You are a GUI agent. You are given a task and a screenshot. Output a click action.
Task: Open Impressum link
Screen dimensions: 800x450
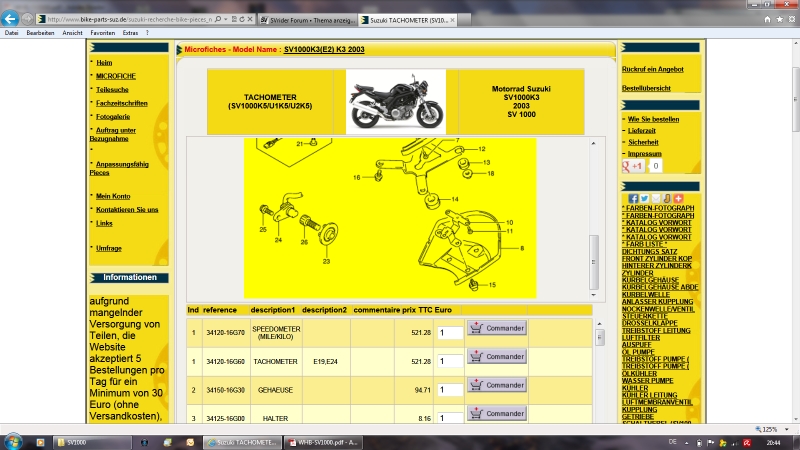click(x=644, y=154)
